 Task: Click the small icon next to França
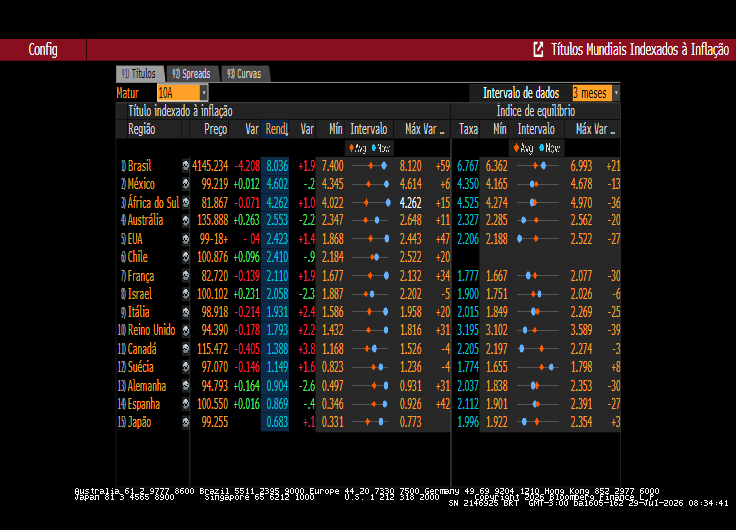click(186, 276)
